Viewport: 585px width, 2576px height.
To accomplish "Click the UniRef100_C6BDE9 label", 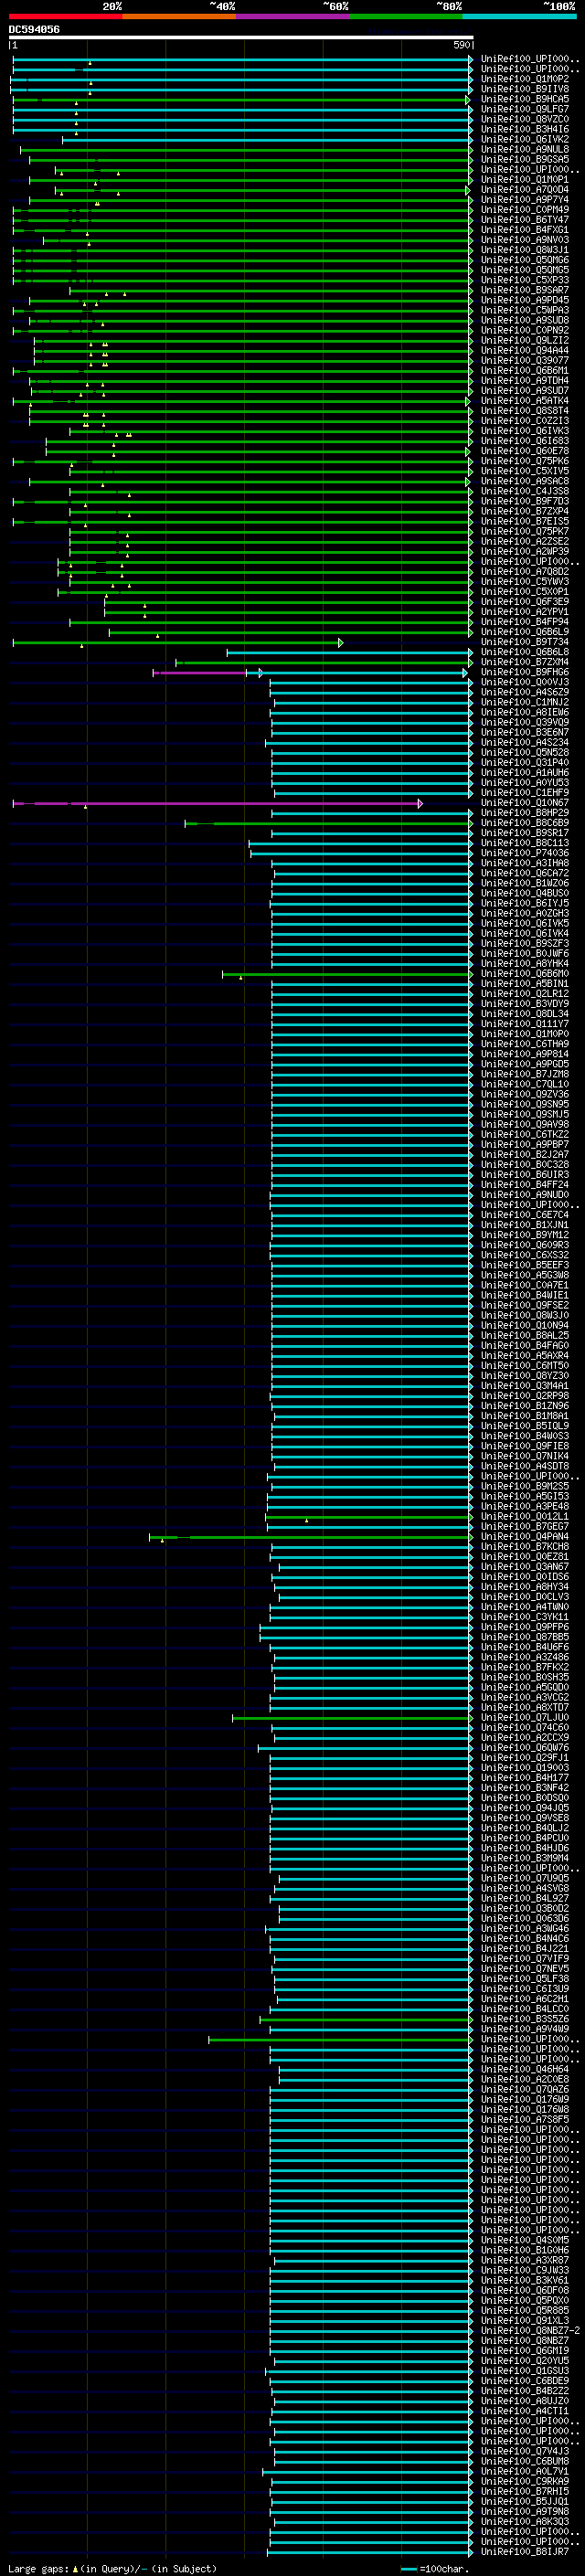I will click(x=524, y=2380).
